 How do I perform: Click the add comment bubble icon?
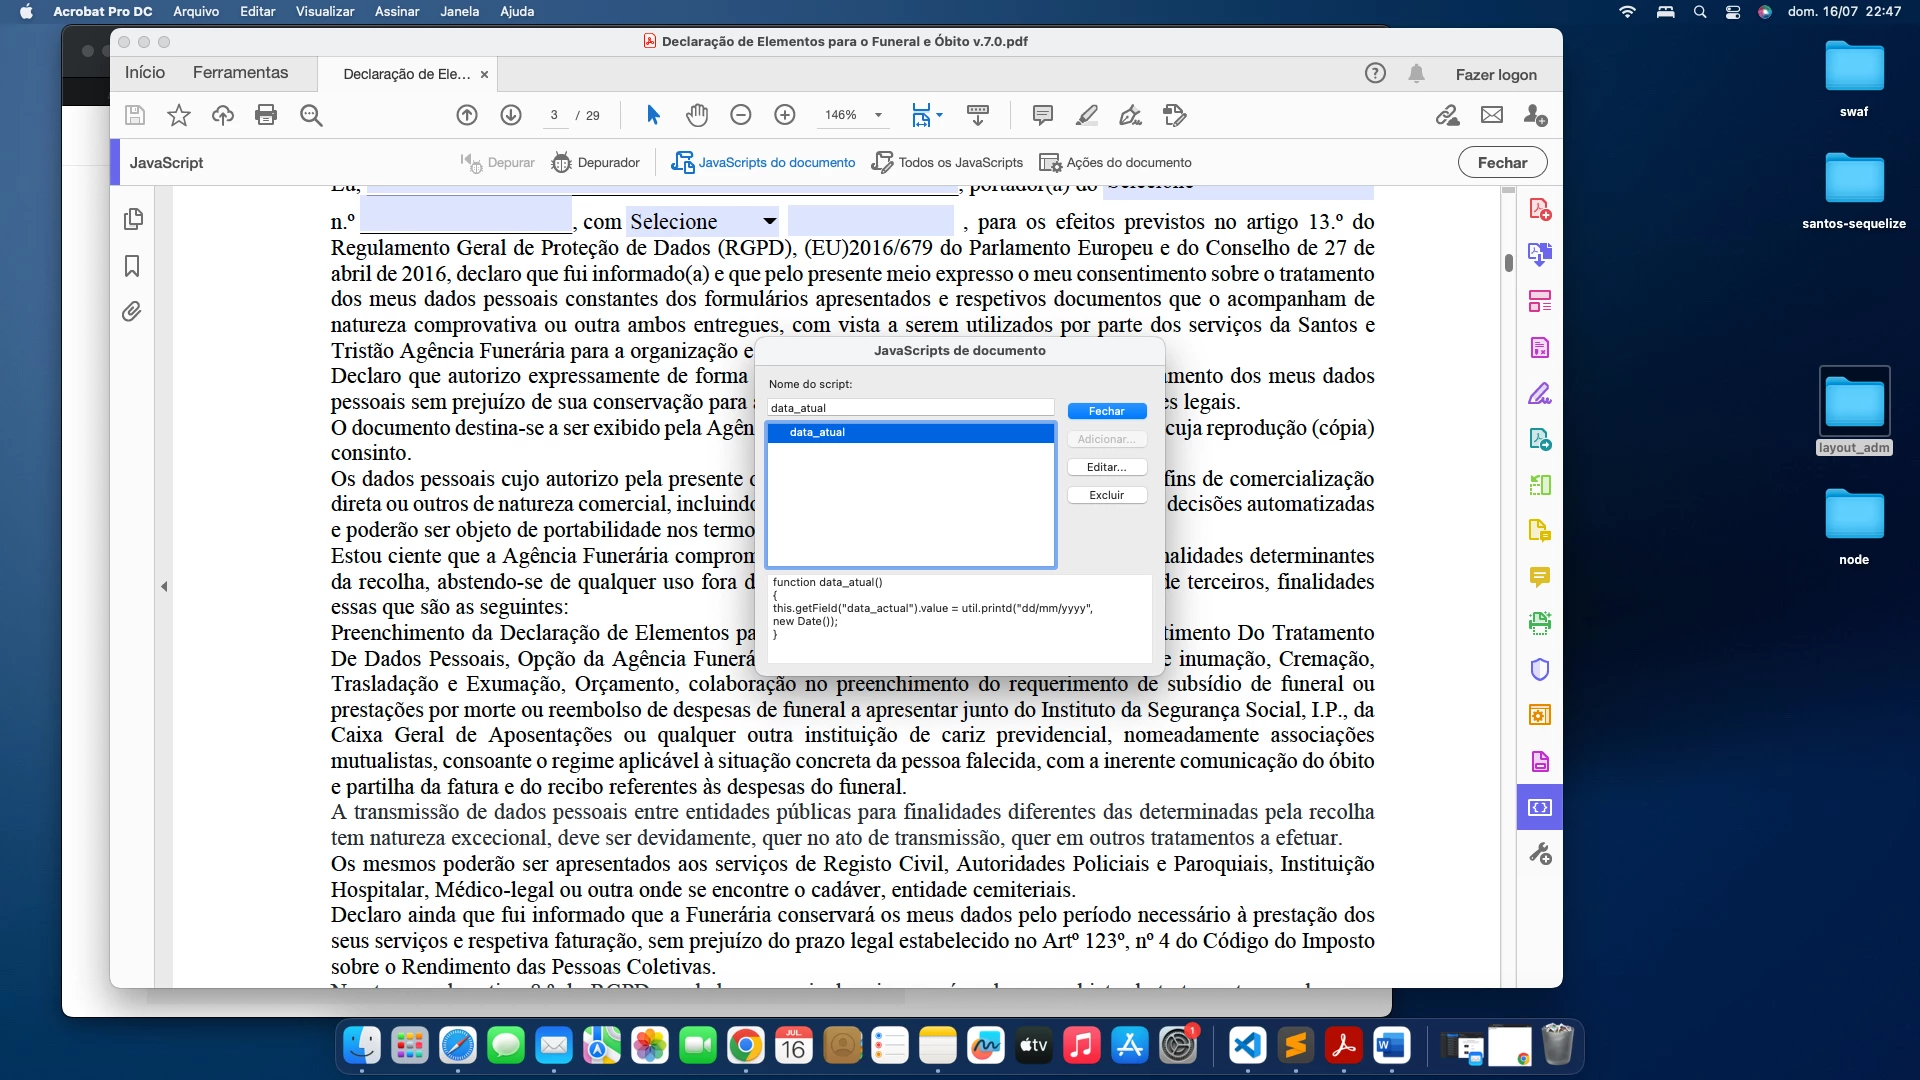(1042, 115)
